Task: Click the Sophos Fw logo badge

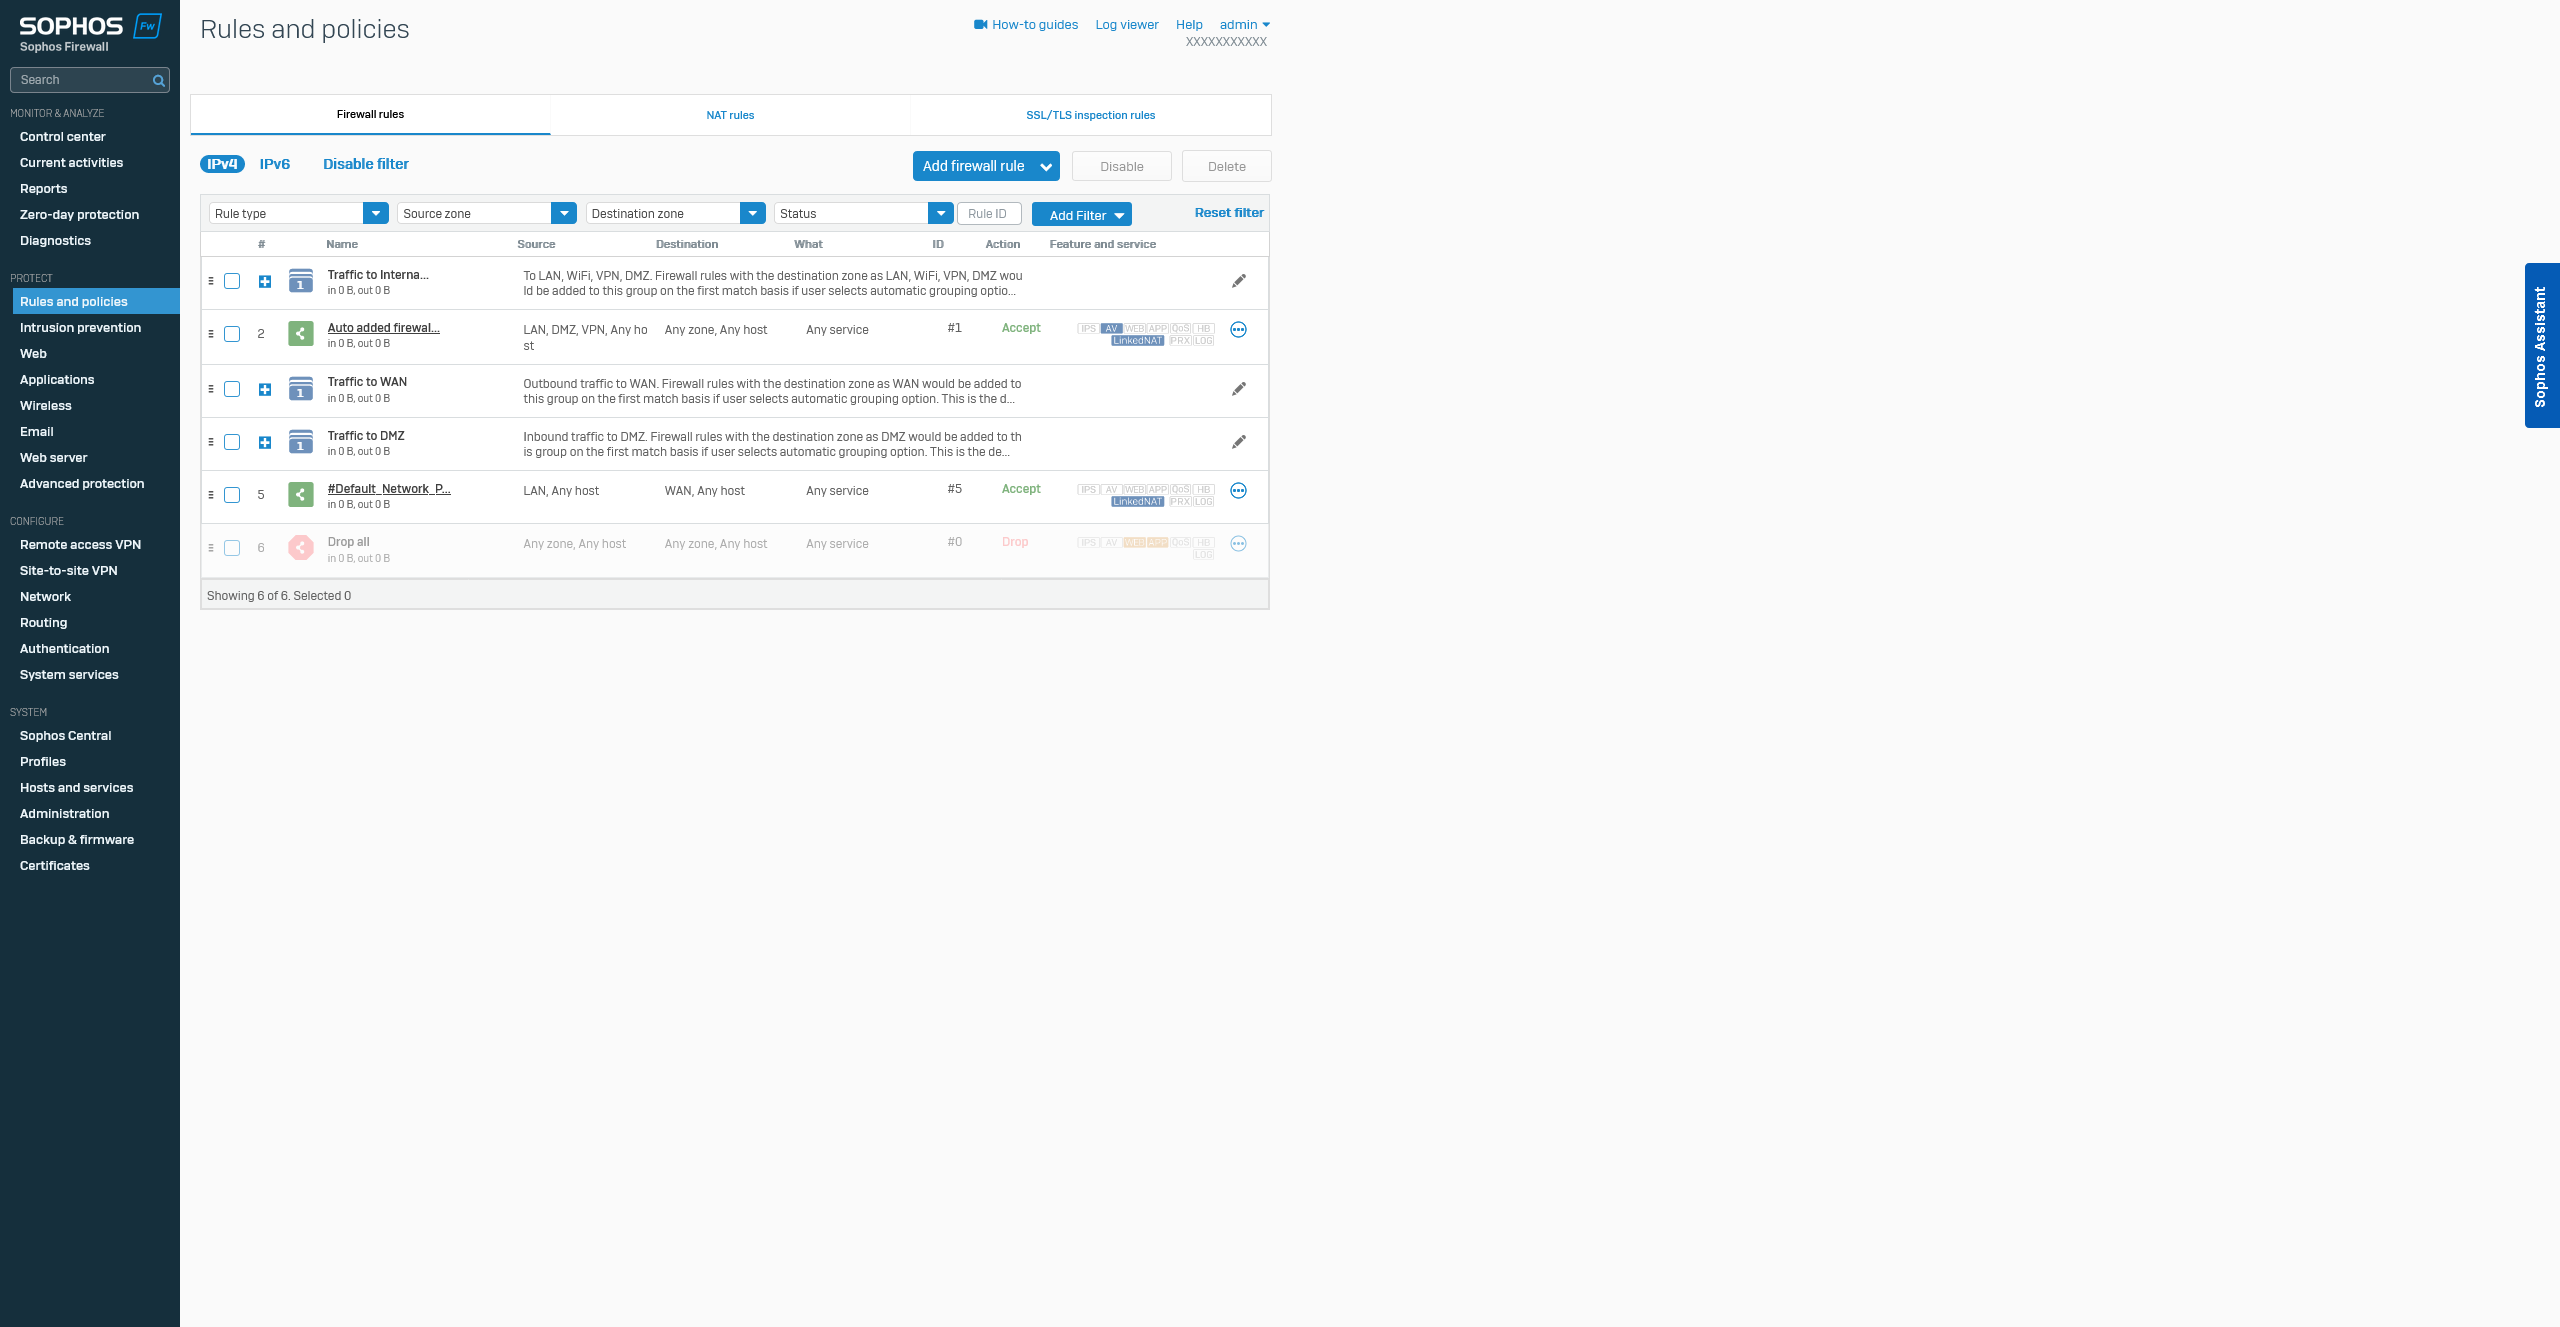Action: pos(148,27)
